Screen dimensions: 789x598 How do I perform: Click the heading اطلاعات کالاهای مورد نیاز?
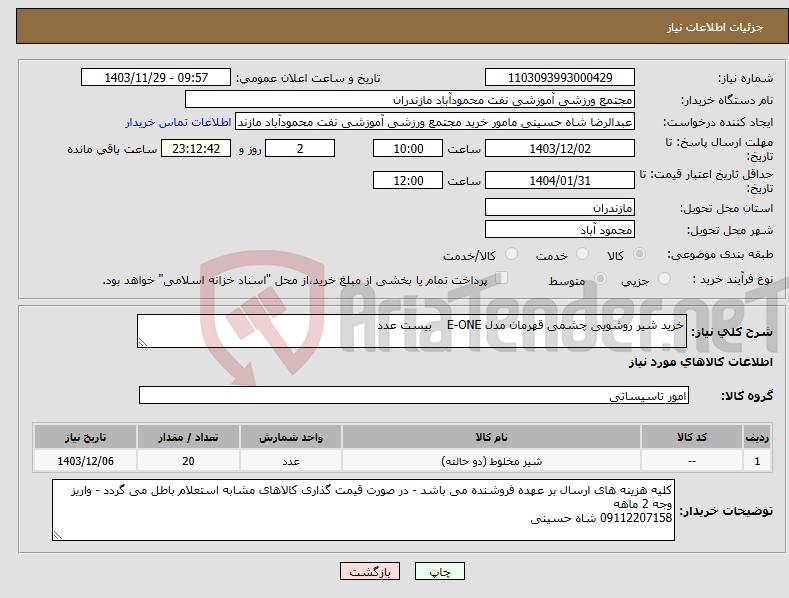tap(700, 362)
